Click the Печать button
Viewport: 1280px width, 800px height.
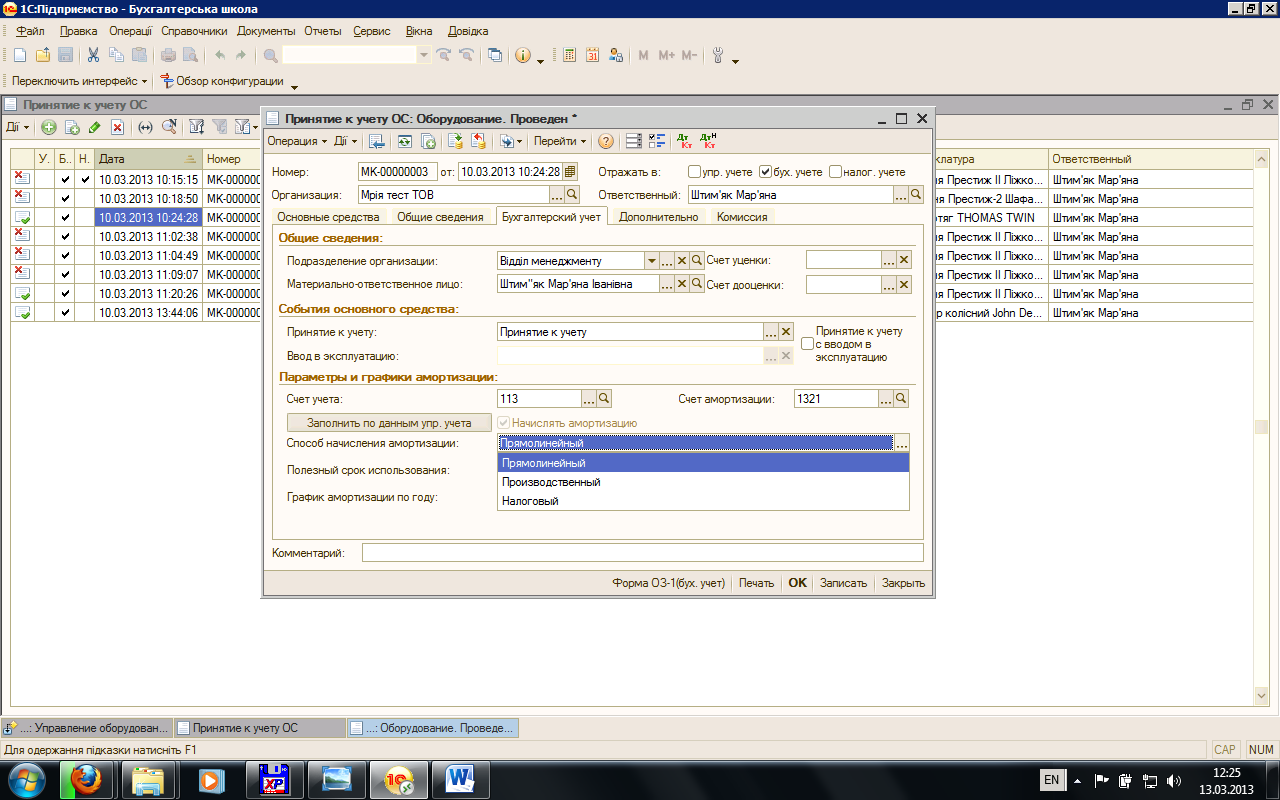coord(756,583)
